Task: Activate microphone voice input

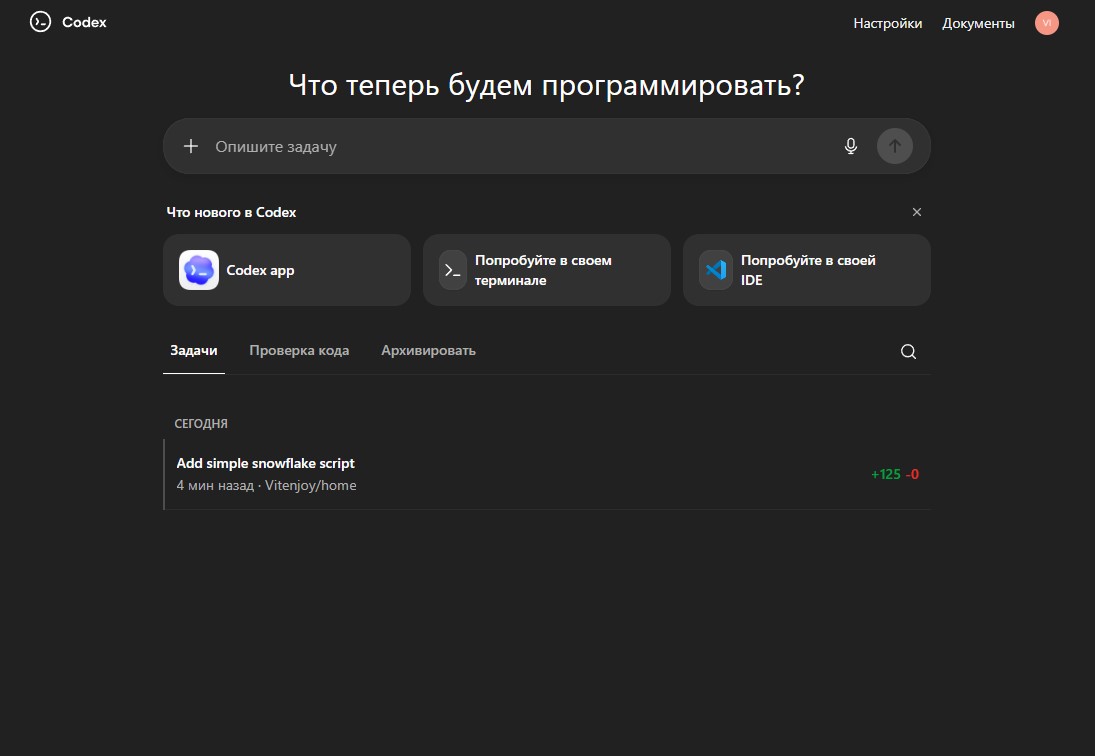Action: click(851, 146)
